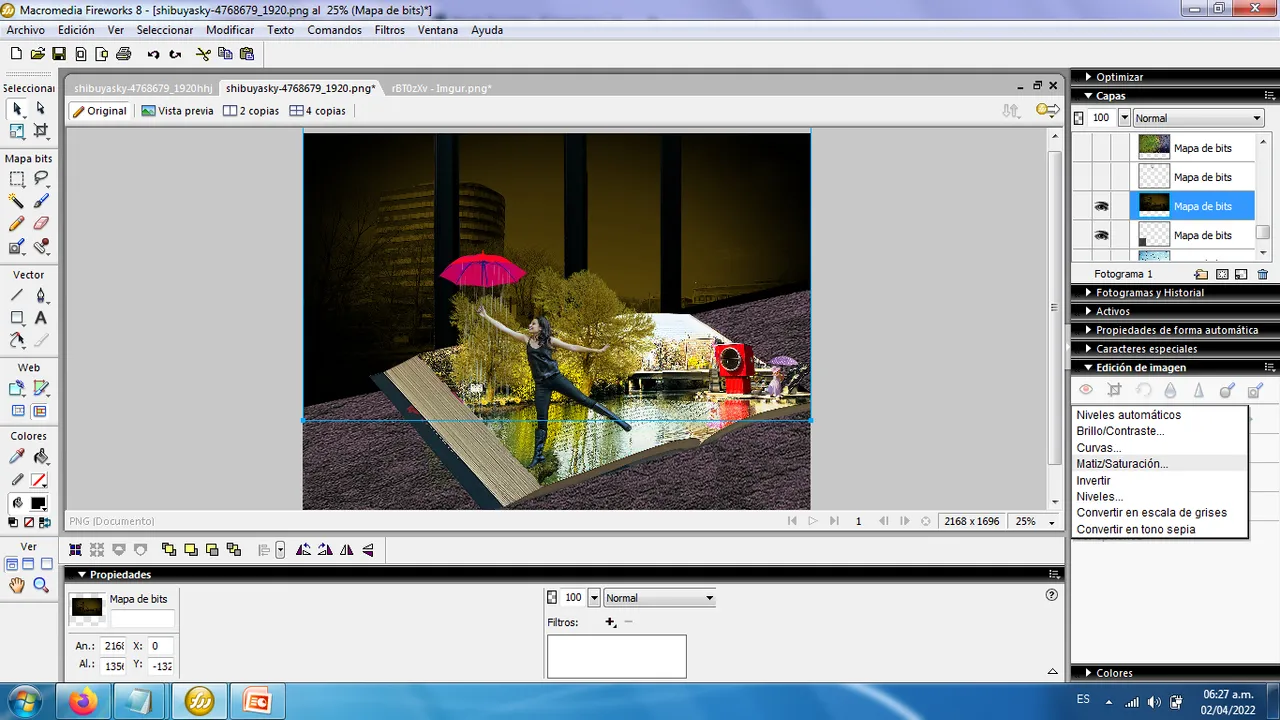Select the Eraser tool

click(x=41, y=224)
